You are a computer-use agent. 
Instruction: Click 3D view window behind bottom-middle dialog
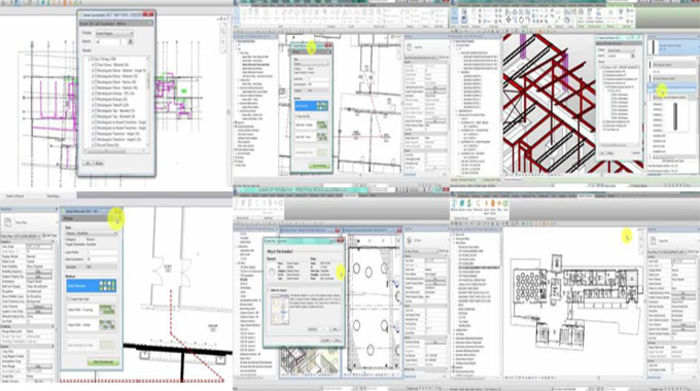click(310, 362)
